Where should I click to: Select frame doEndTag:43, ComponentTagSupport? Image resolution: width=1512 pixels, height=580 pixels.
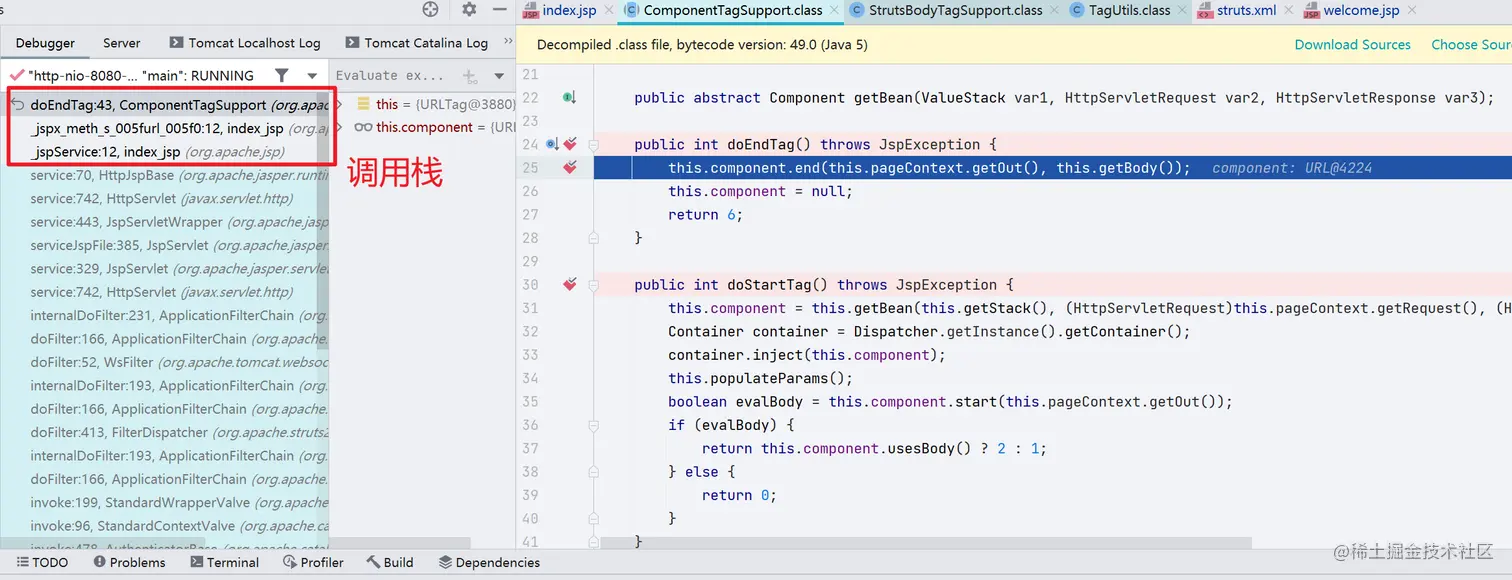pos(164,105)
